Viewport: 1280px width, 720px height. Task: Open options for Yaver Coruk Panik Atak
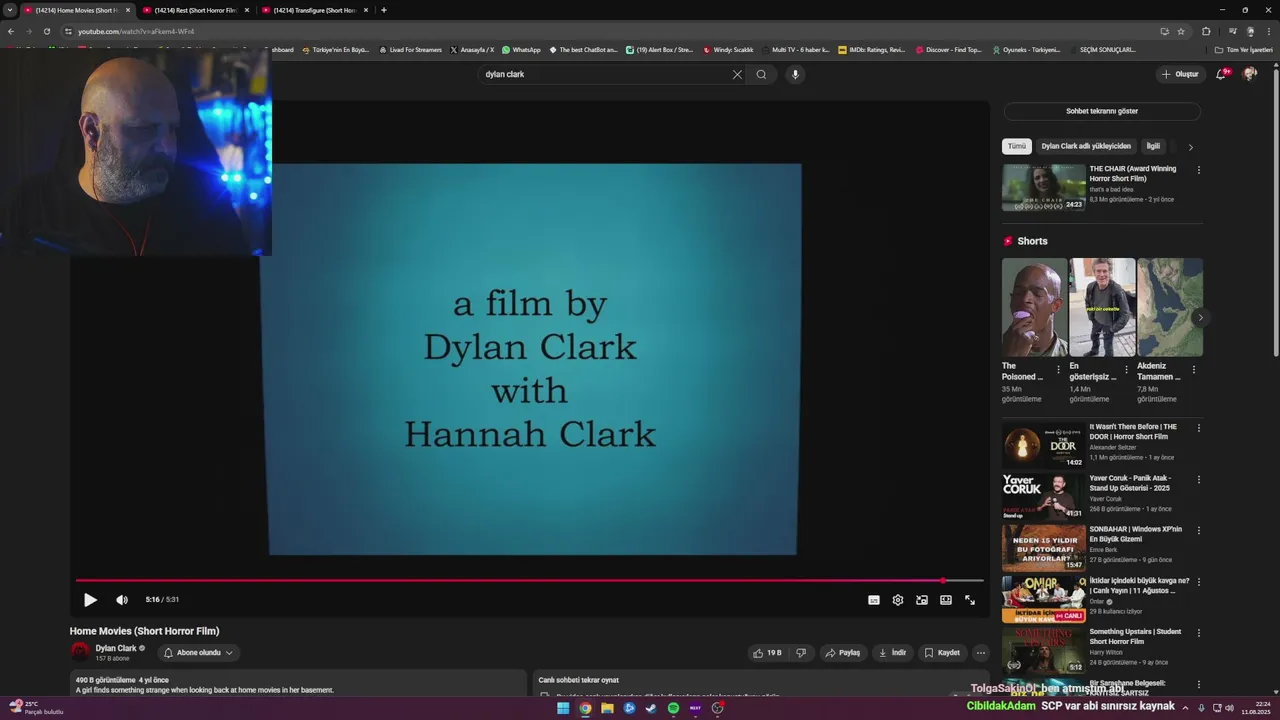pos(1199,480)
